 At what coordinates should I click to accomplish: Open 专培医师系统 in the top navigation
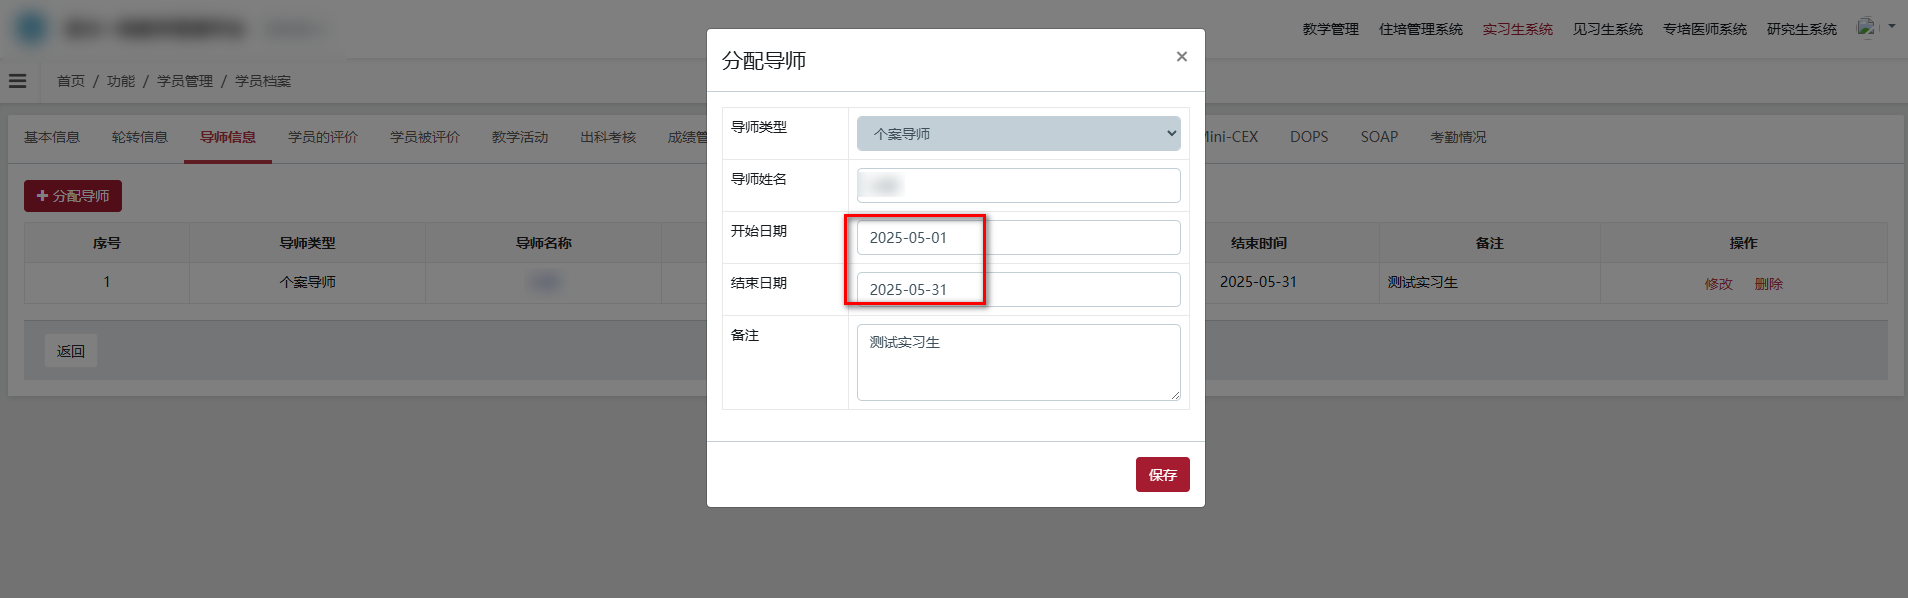(1704, 29)
